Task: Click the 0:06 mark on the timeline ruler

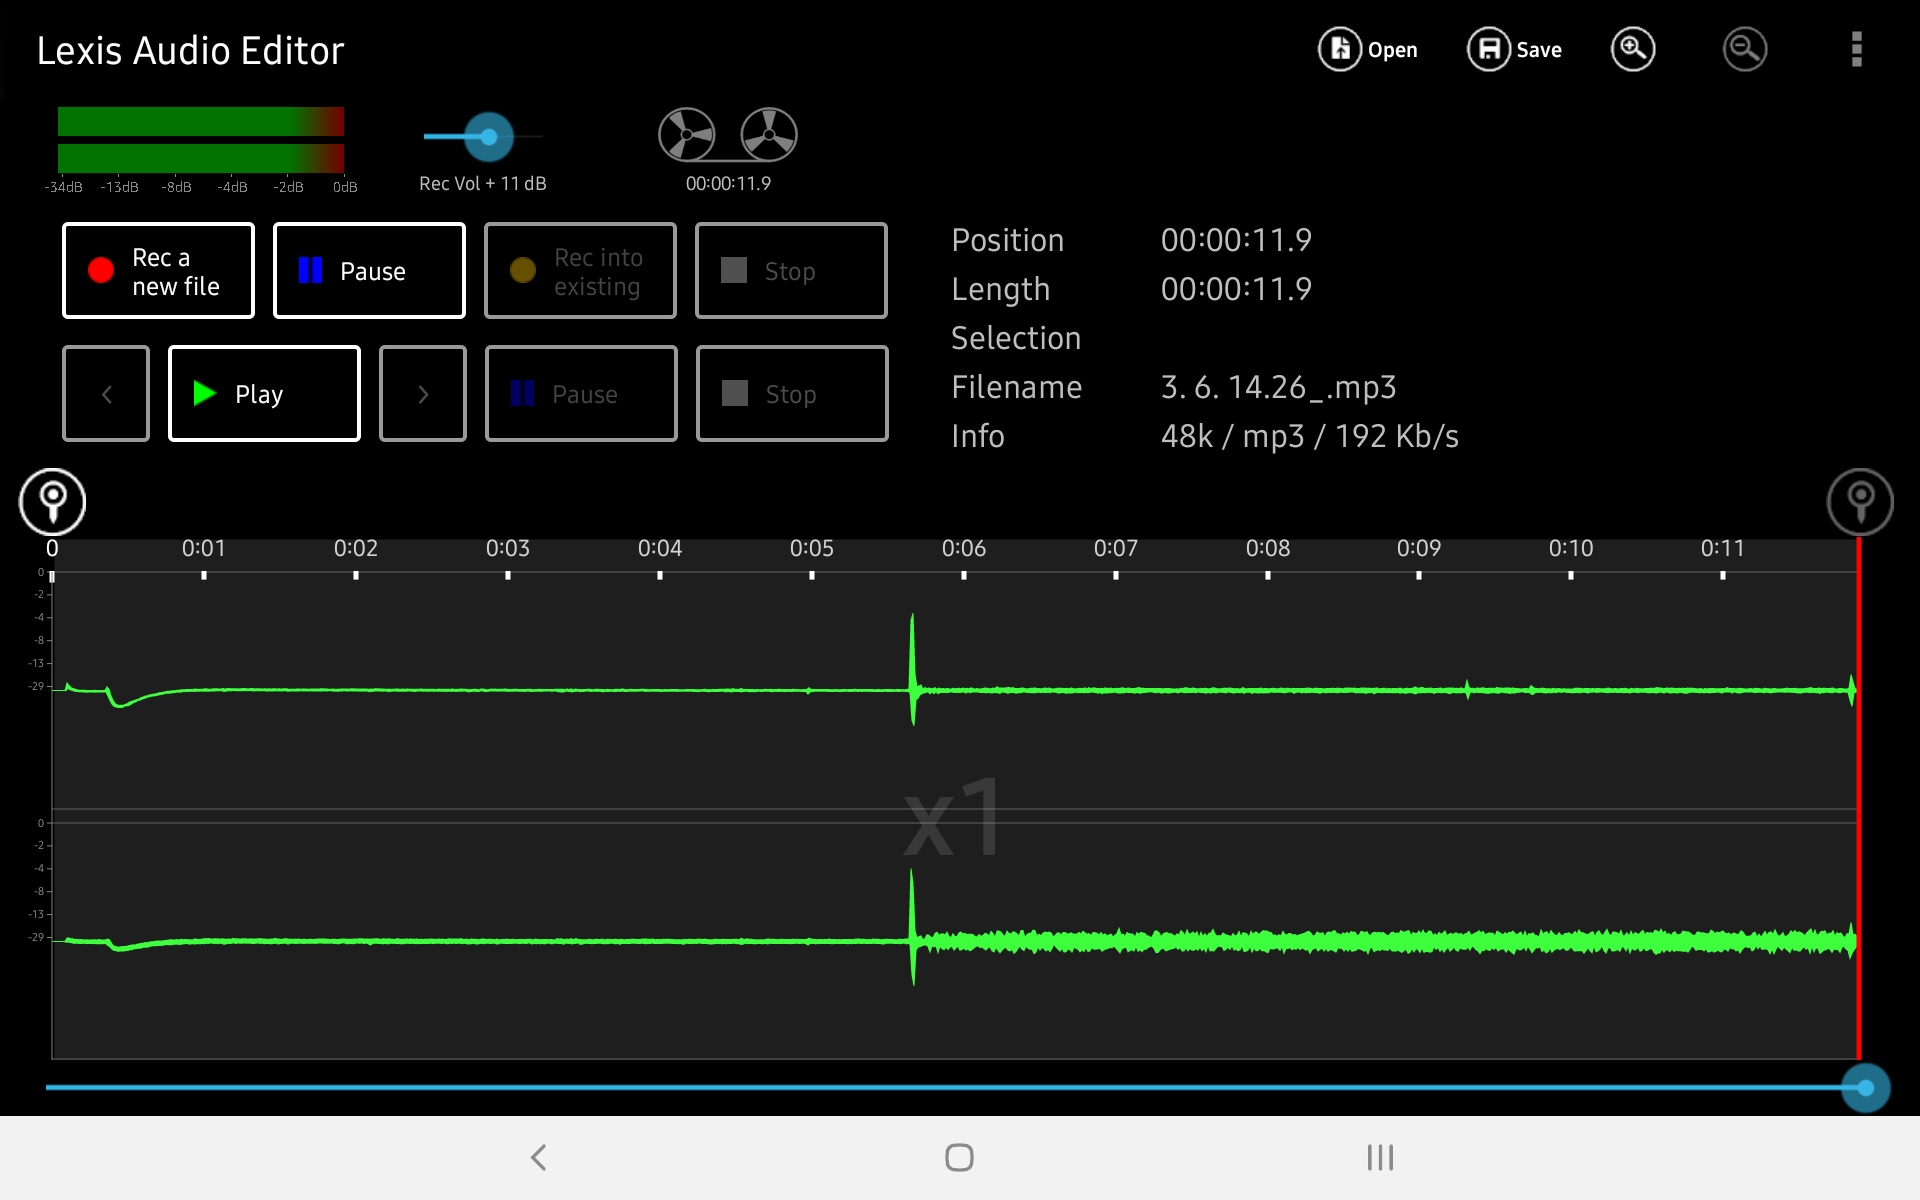Action: point(964,550)
